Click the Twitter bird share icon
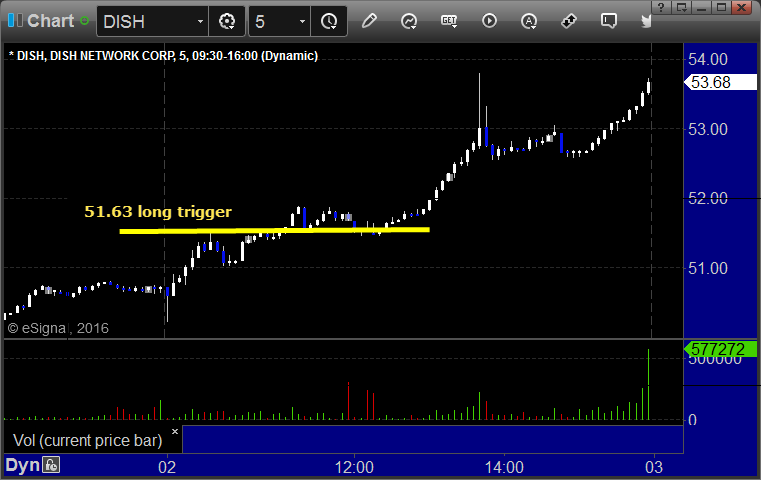Image resolution: width=761 pixels, height=480 pixels. (x=646, y=21)
